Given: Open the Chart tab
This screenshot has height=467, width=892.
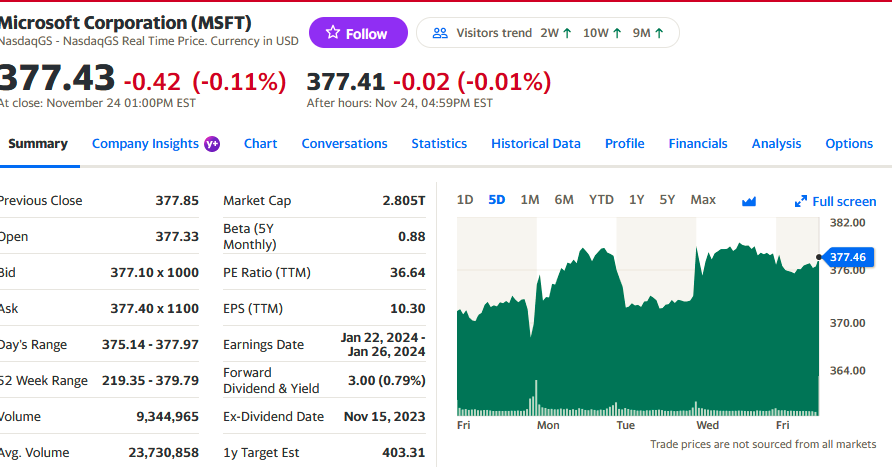Looking at the screenshot, I should [260, 144].
